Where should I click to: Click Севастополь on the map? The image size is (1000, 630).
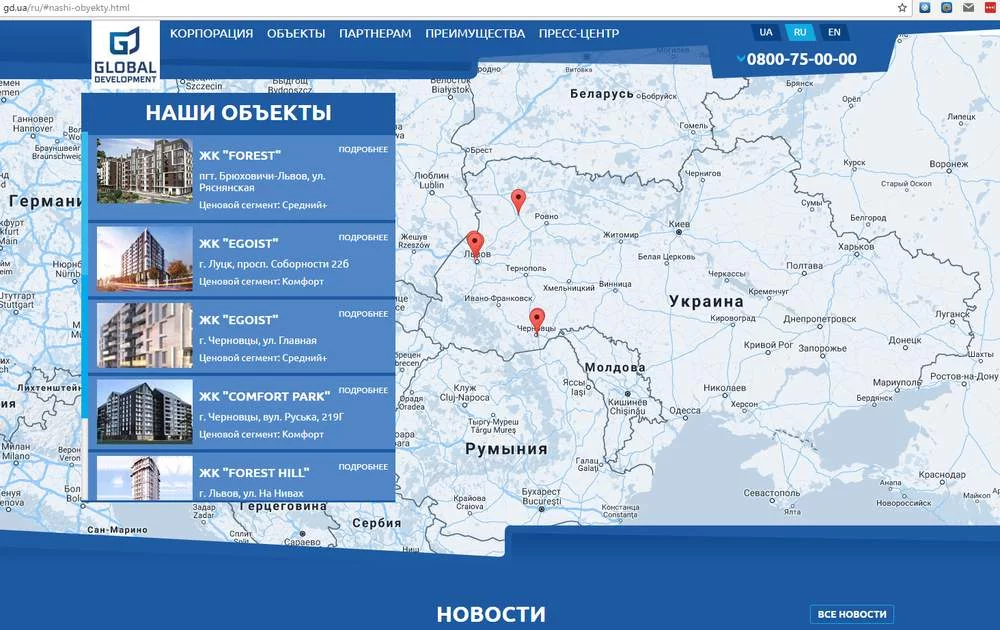click(x=772, y=493)
